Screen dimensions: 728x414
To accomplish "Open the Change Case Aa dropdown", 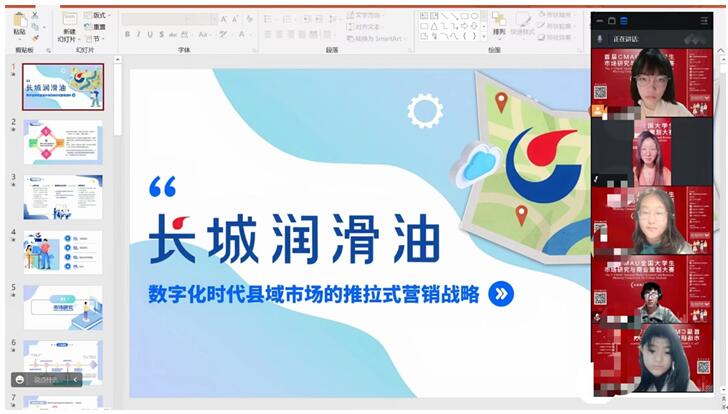I will pos(204,34).
